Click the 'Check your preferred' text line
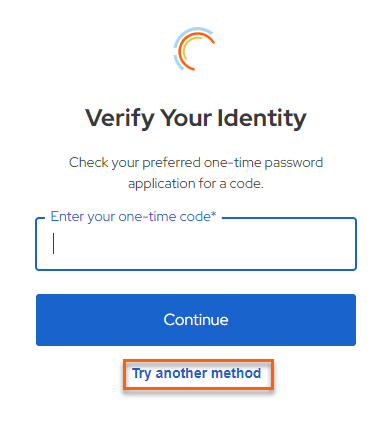The image size is (392, 422). [x=196, y=163]
